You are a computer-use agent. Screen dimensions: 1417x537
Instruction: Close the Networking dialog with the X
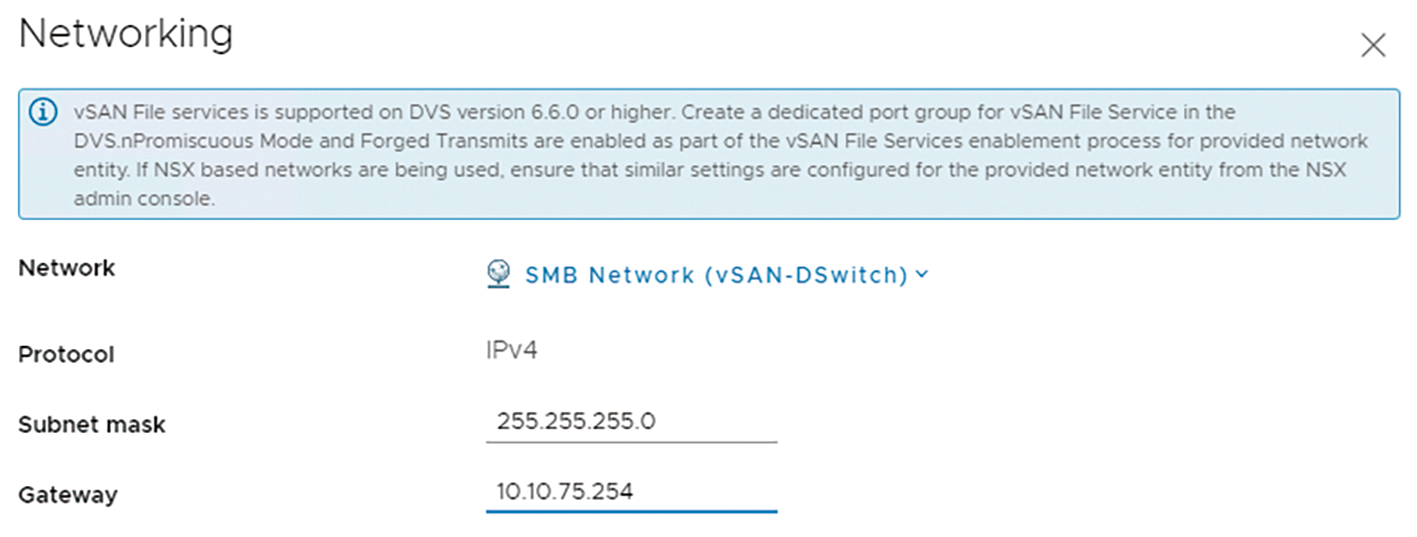1373,45
